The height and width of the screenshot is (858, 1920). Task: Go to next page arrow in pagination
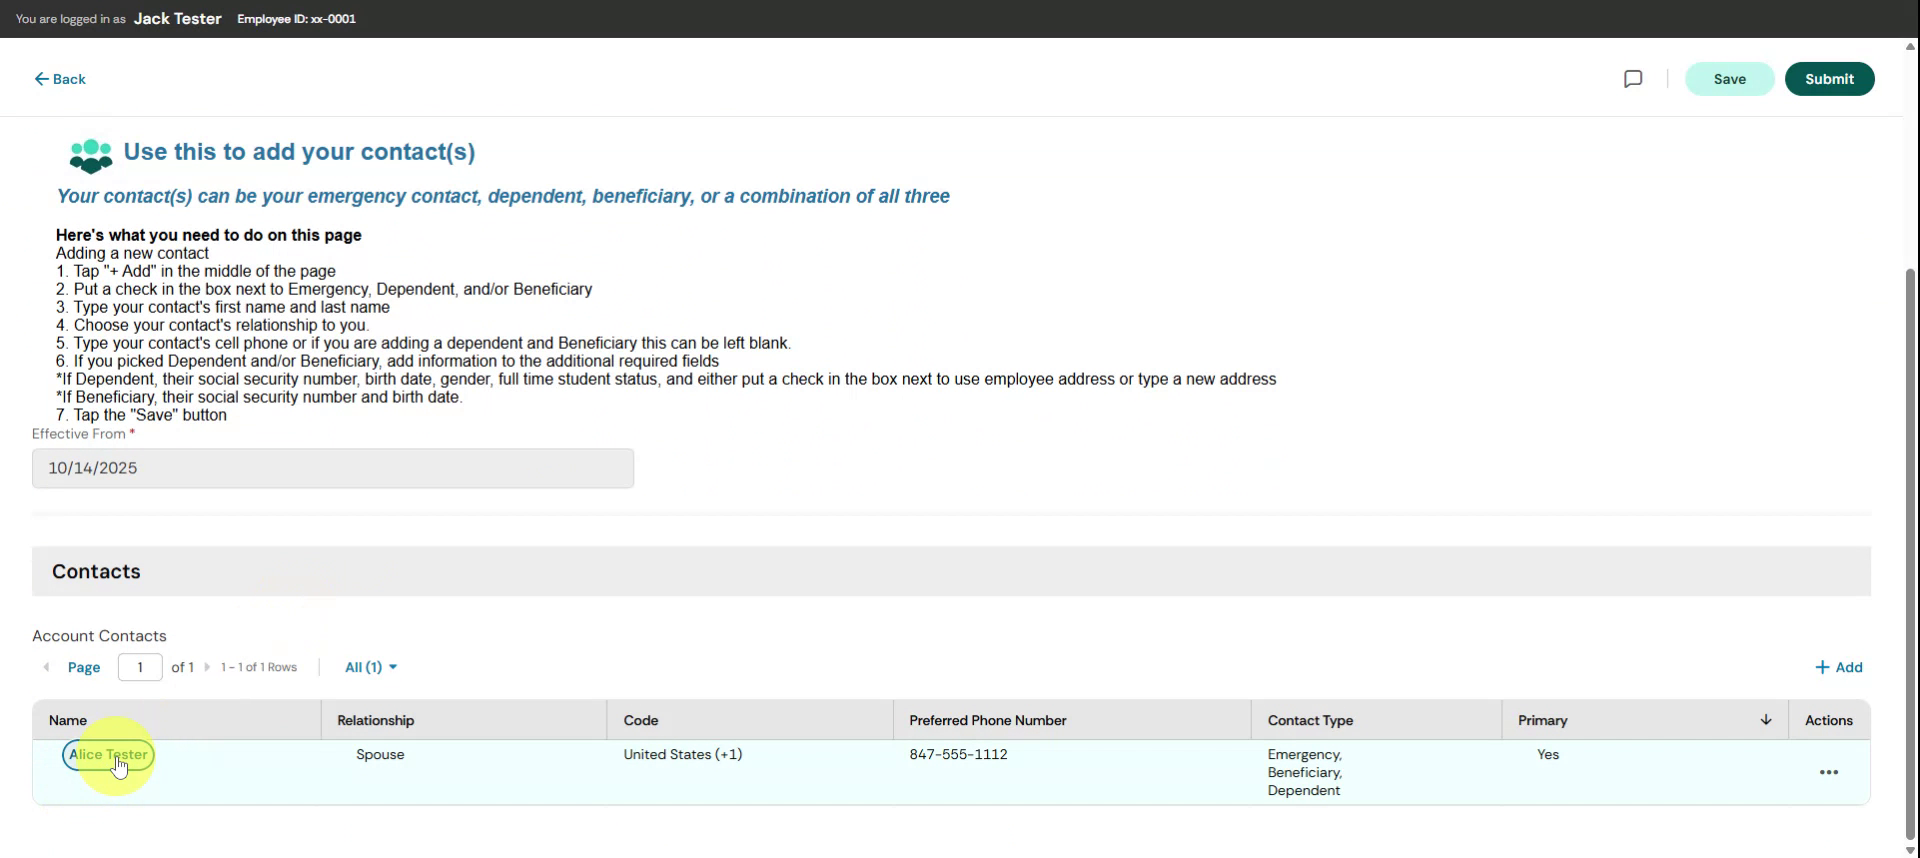point(207,667)
